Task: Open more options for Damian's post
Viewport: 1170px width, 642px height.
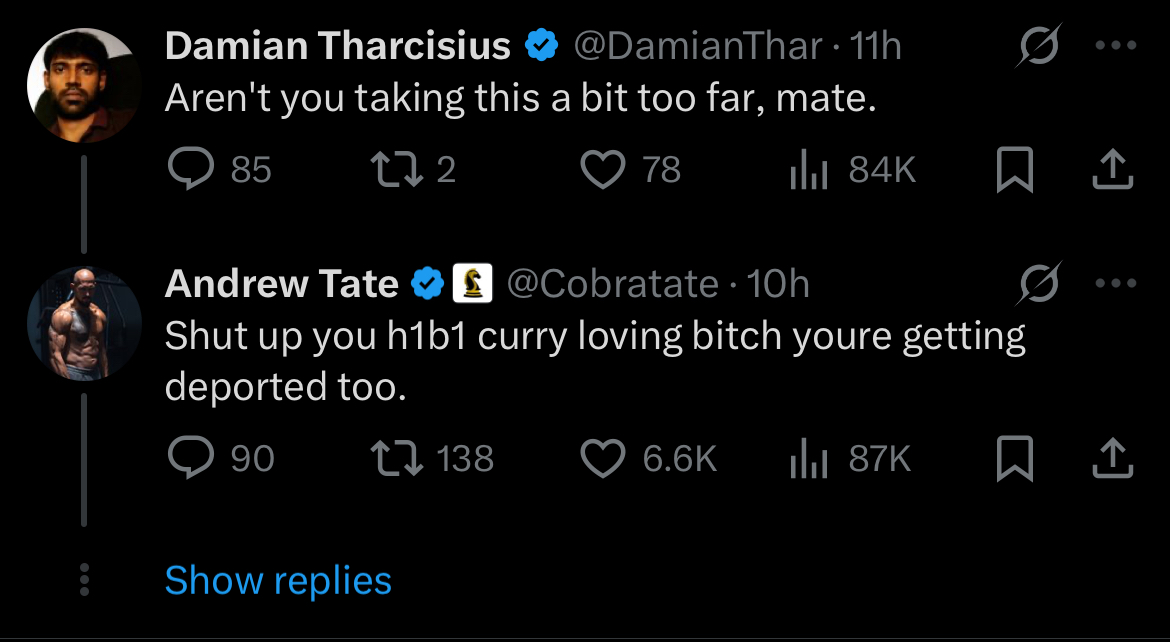Action: 1116,46
